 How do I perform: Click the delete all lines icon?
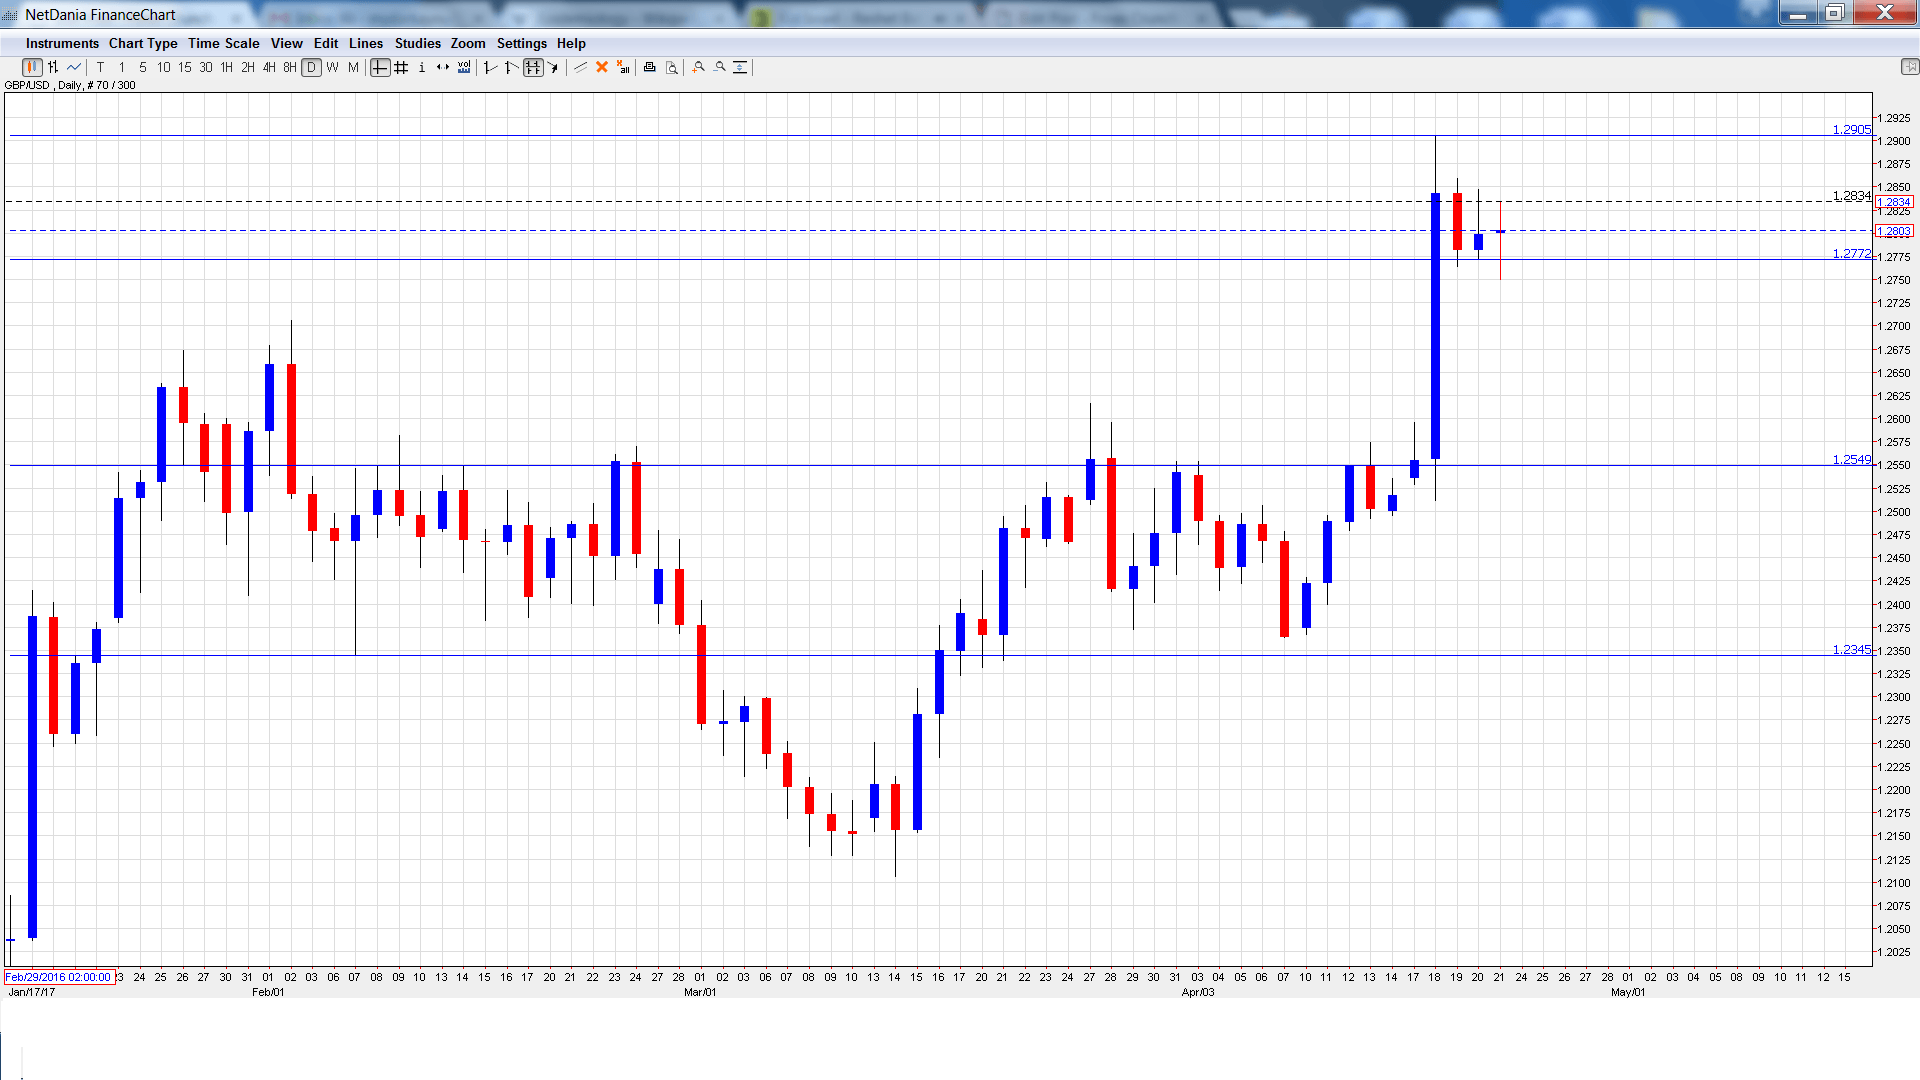(623, 67)
